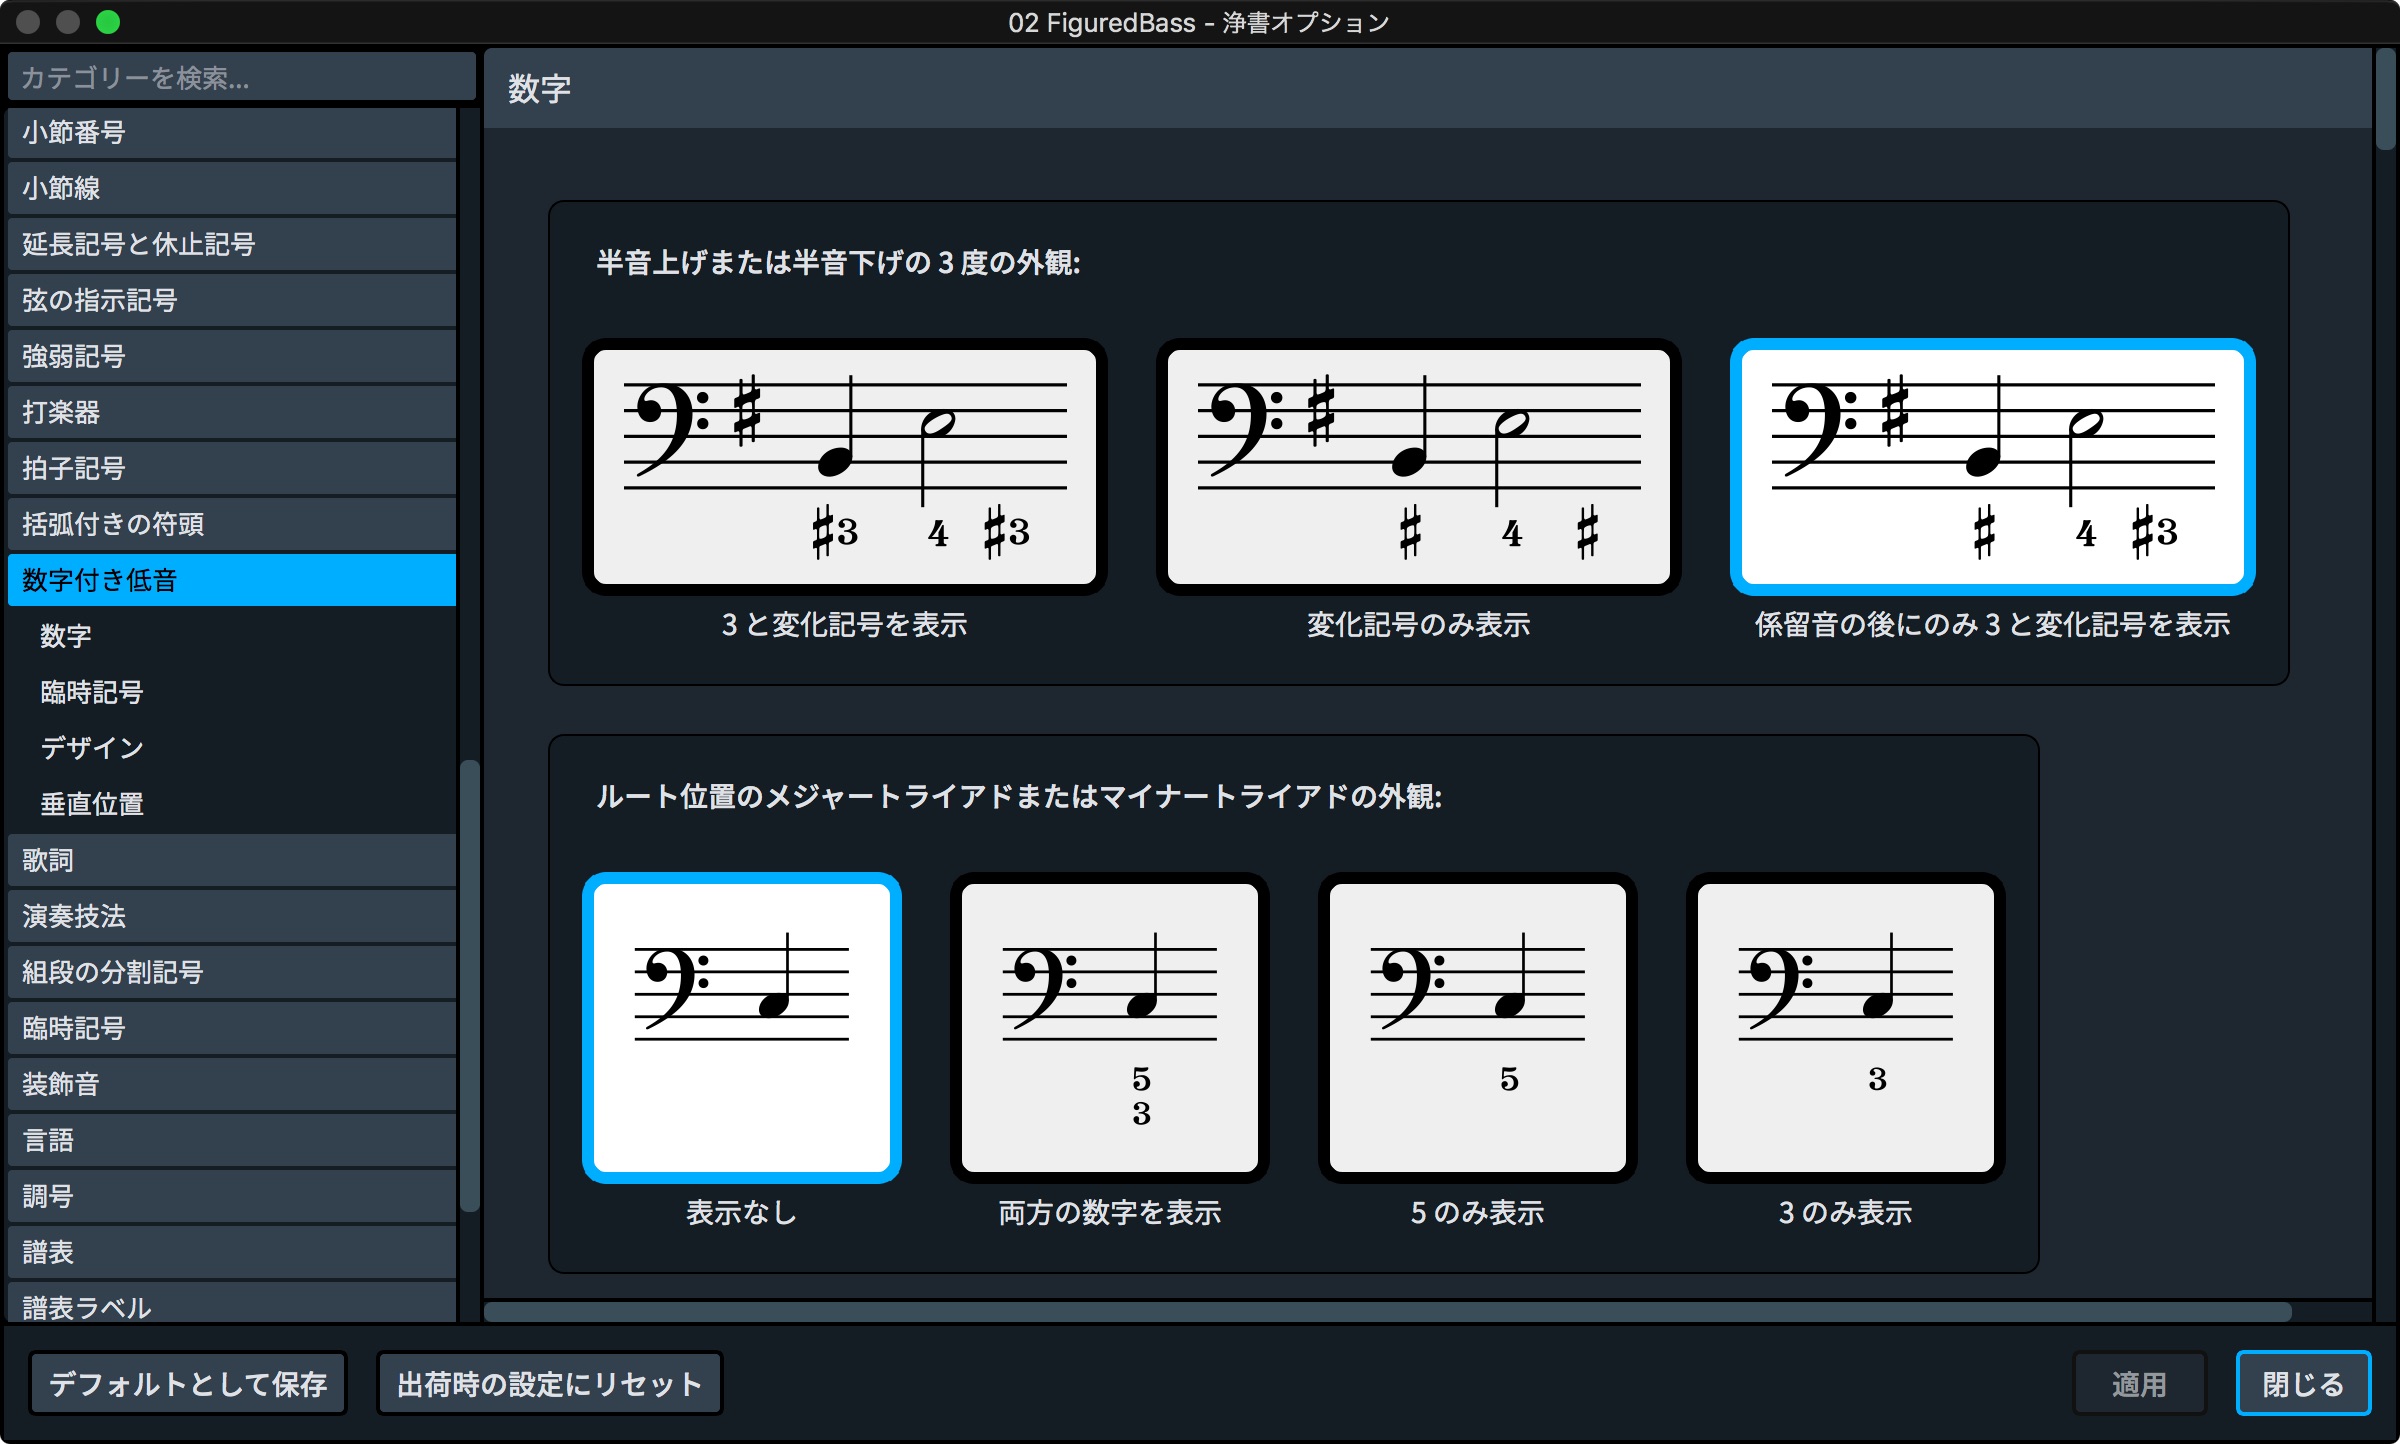Open the 組段の分割記号 category
The image size is (2400, 1444).
click(232, 972)
